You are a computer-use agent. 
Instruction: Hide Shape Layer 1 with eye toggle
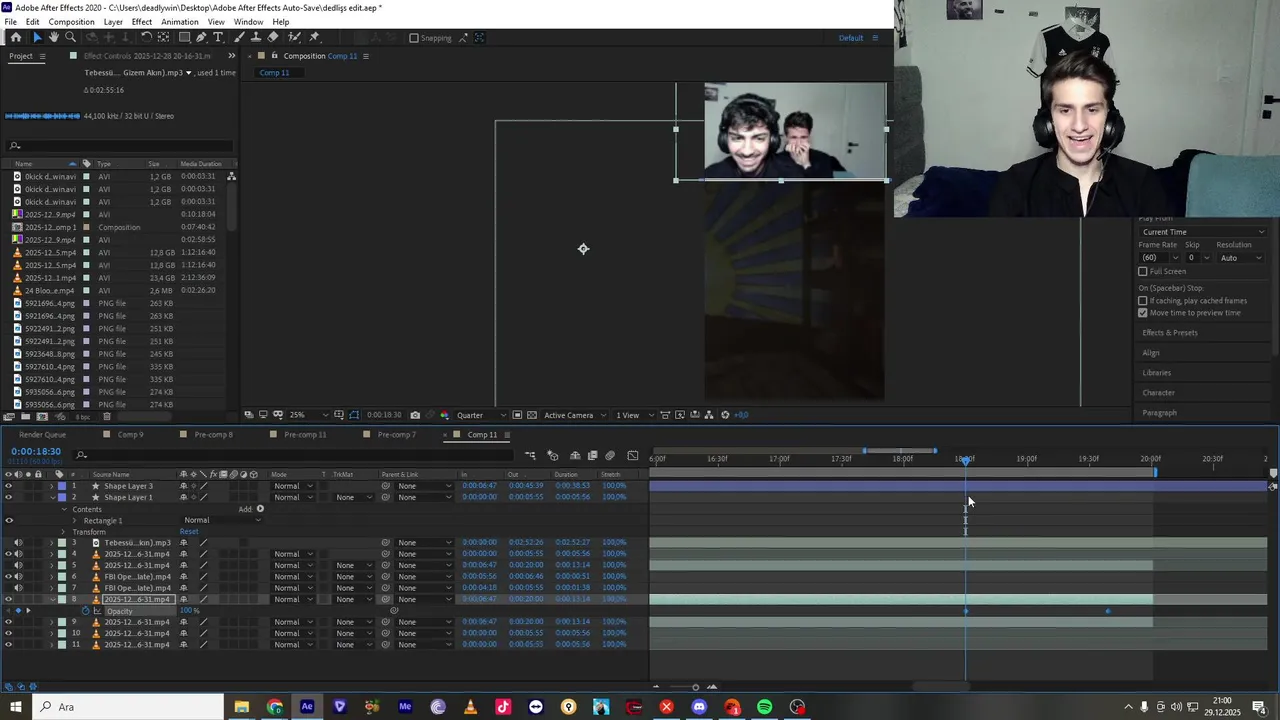pyautogui.click(x=9, y=497)
